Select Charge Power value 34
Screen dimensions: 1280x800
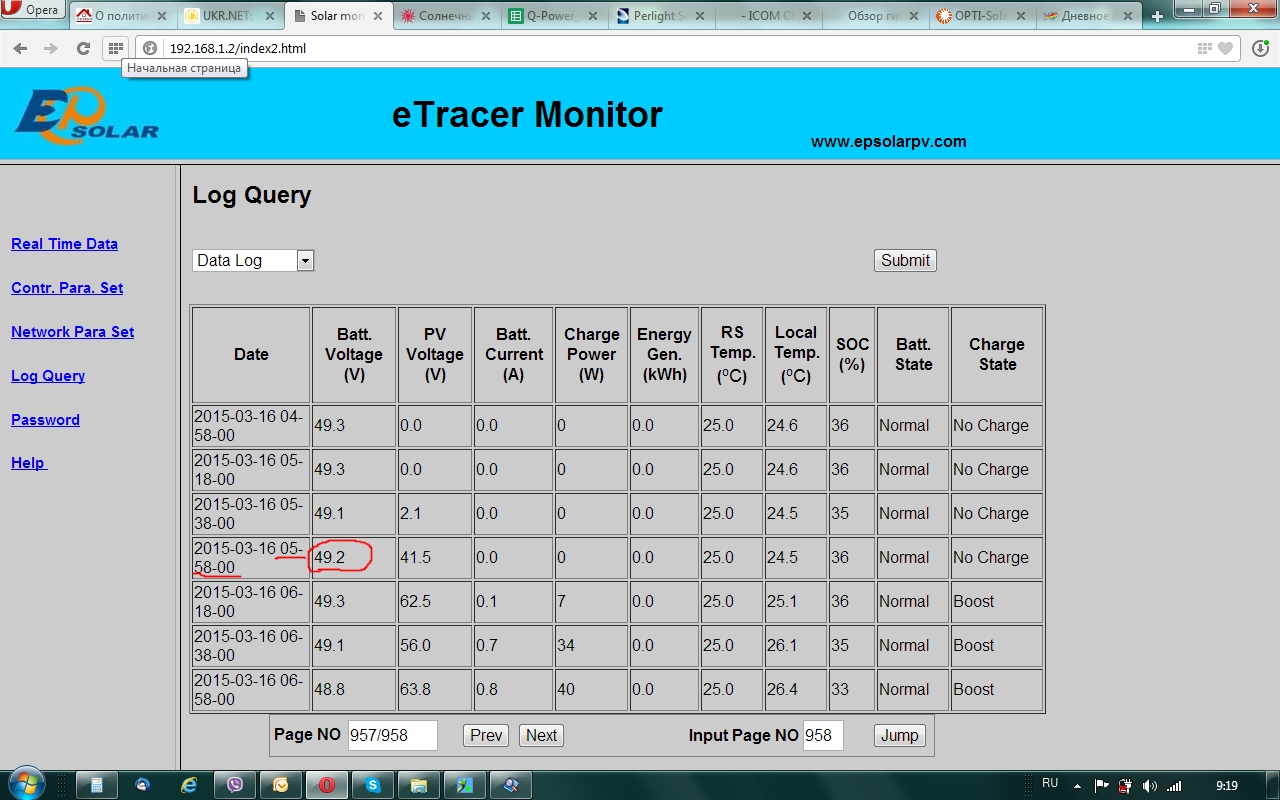(566, 645)
